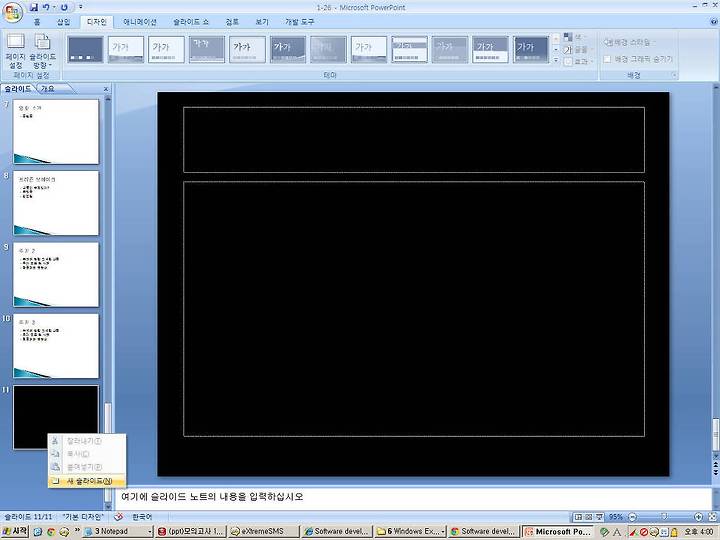Switch to the 슬라이드 pane tab
The image size is (720, 540).
[17, 88]
